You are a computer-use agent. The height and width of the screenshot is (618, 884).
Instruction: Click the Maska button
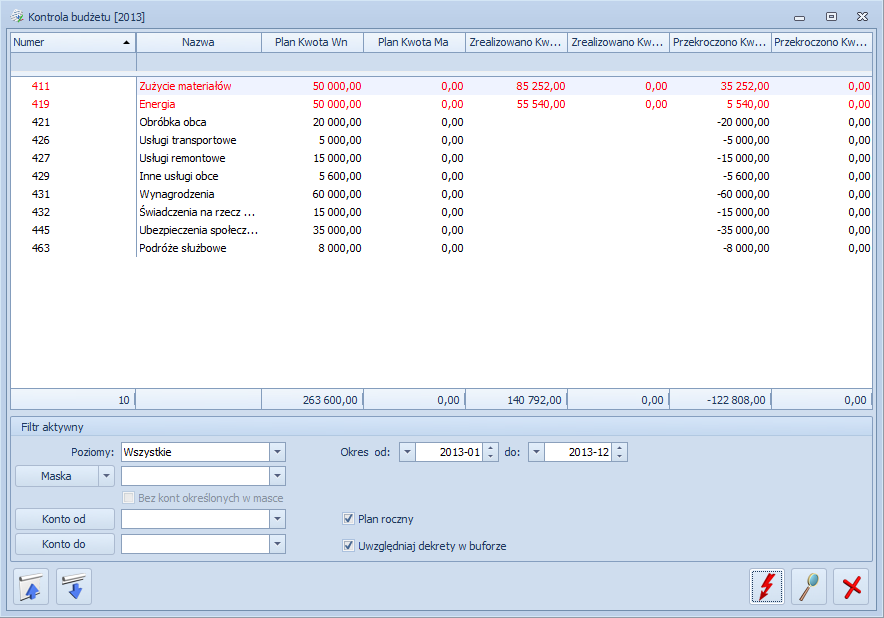pos(56,476)
